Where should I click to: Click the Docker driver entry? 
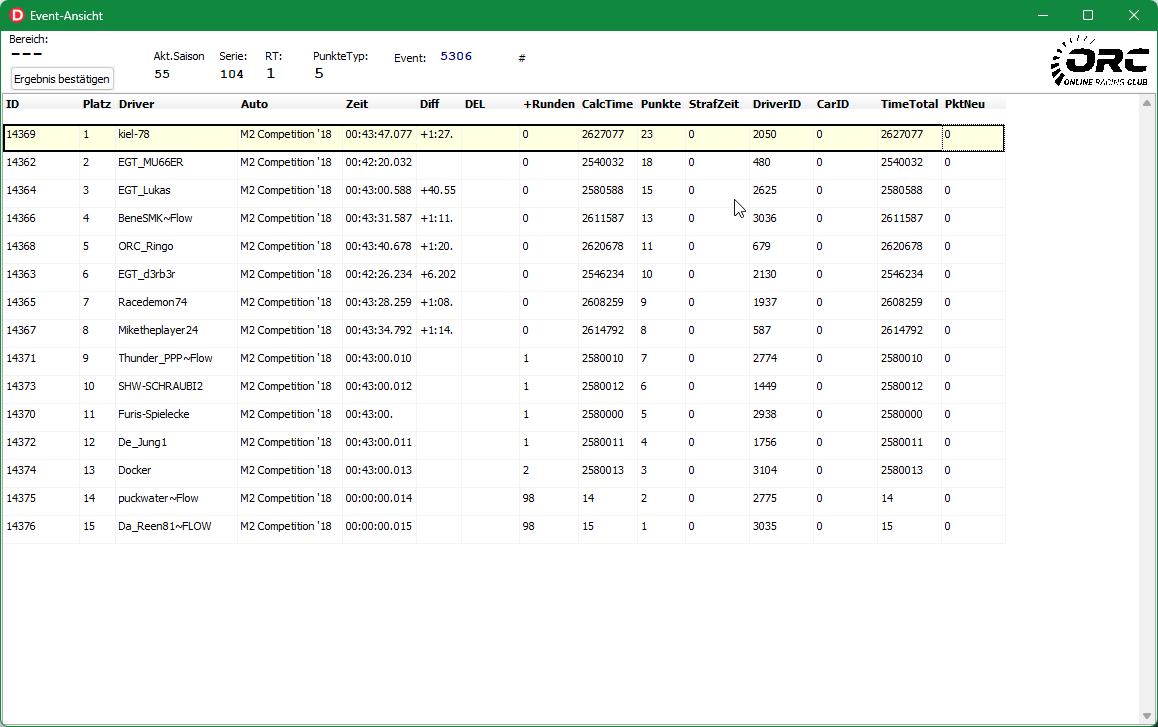pyautogui.click(x=134, y=470)
